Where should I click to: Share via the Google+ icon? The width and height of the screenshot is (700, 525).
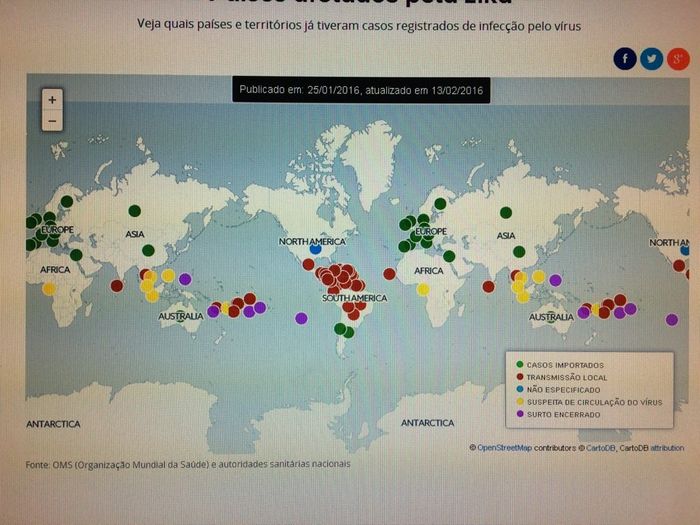(x=677, y=59)
